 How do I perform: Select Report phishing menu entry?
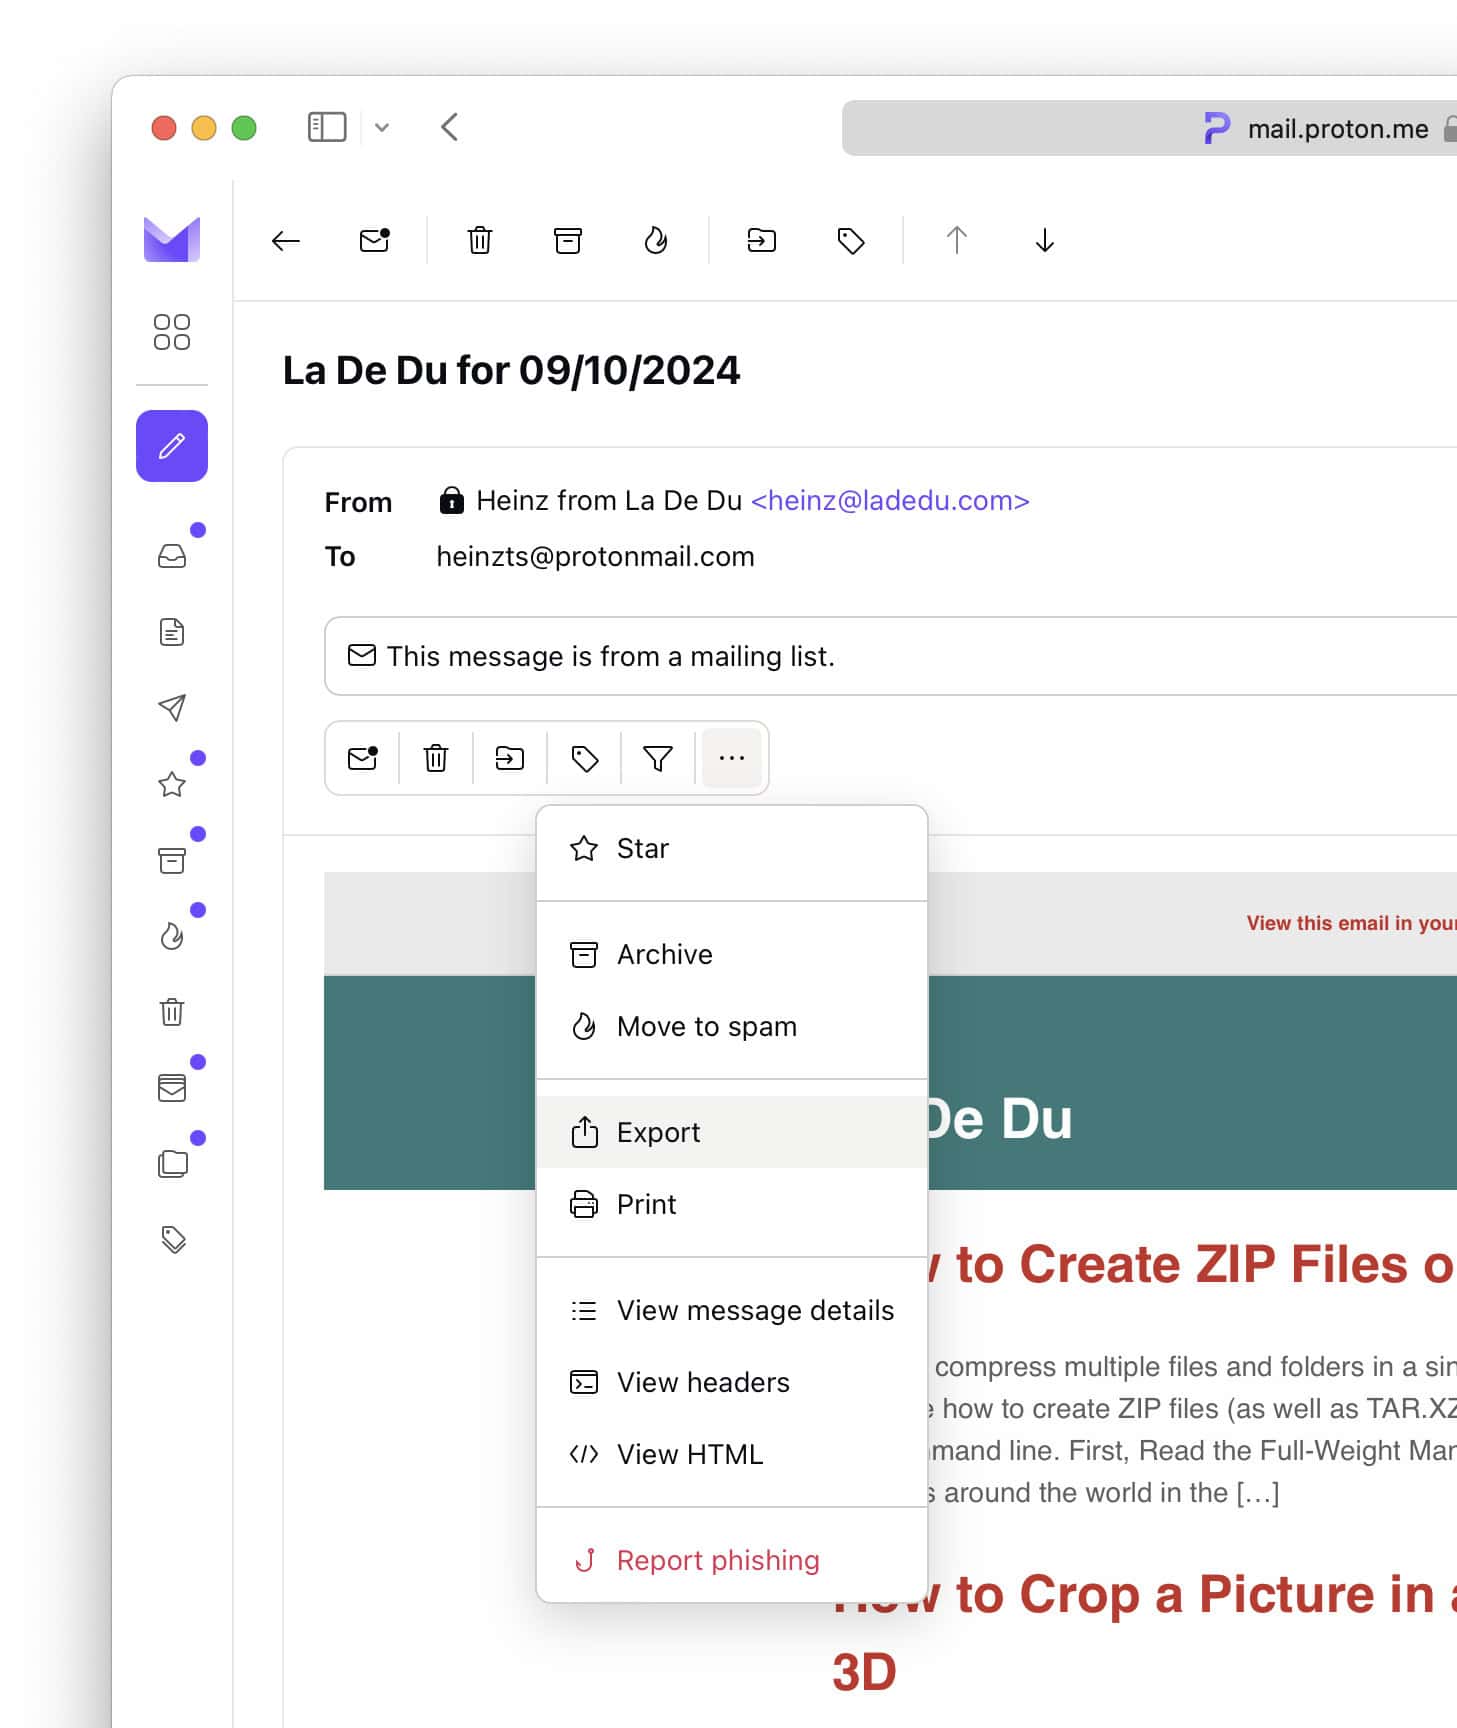(732, 1561)
